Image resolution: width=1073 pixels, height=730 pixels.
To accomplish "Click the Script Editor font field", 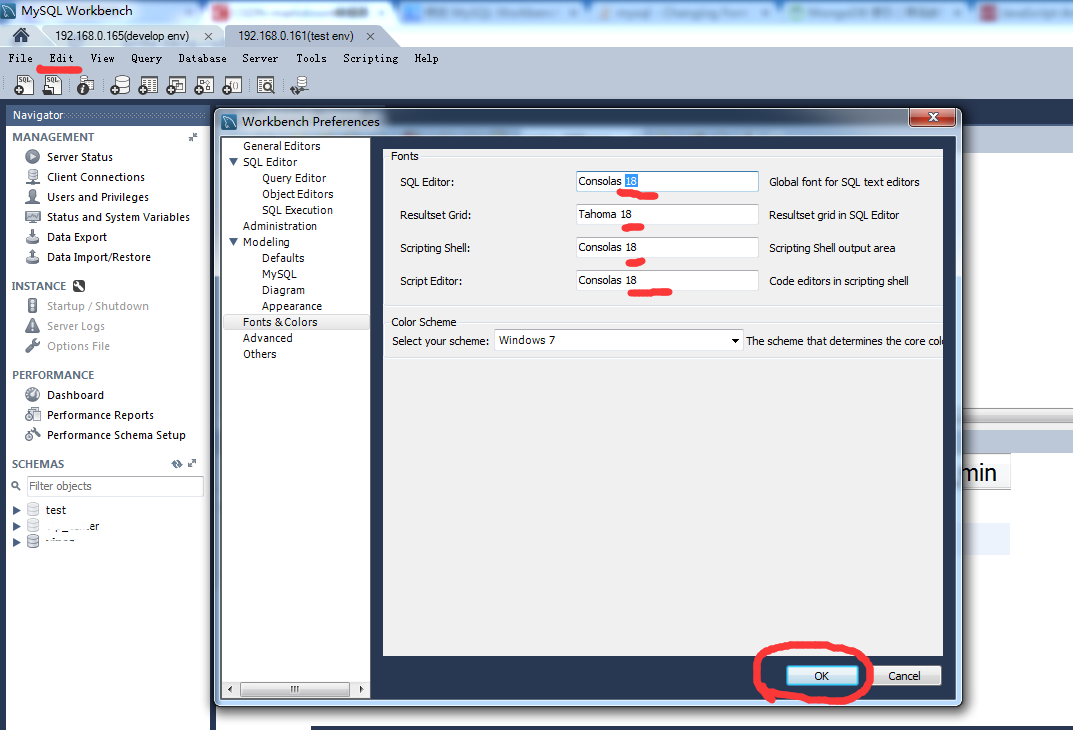I will pyautogui.click(x=667, y=280).
